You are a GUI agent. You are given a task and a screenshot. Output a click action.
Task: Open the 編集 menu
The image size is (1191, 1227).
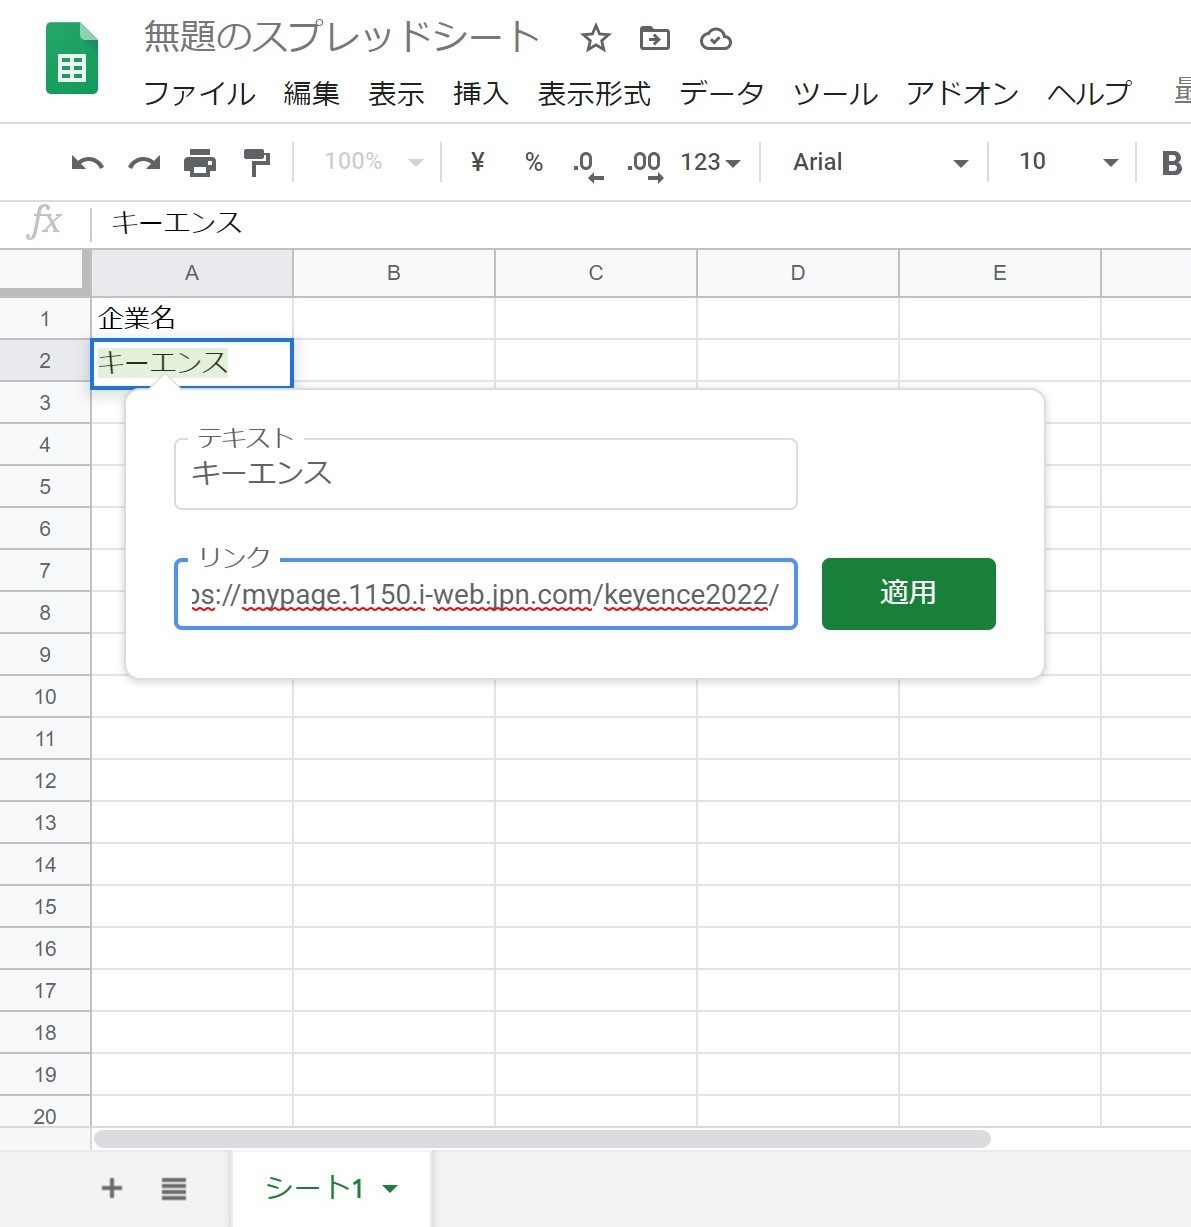click(x=312, y=94)
